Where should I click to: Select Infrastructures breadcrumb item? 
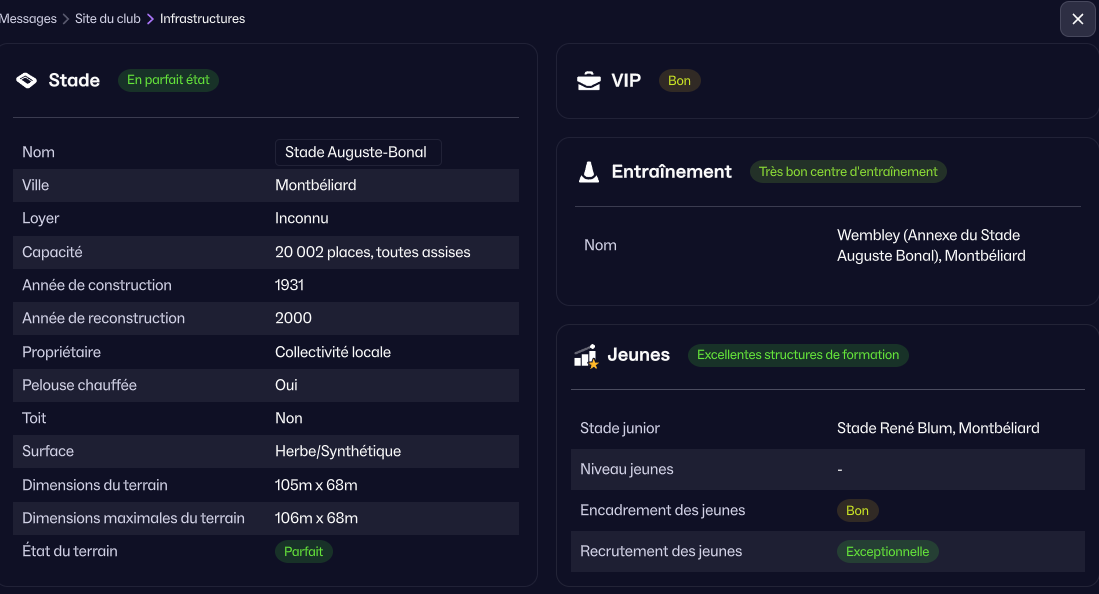coord(202,19)
